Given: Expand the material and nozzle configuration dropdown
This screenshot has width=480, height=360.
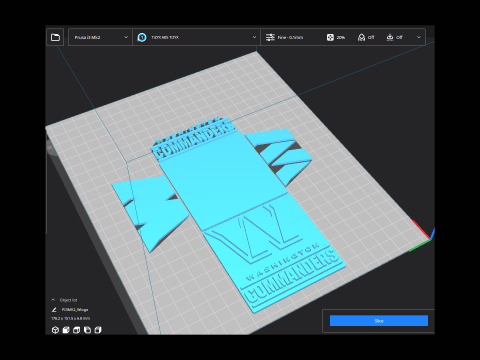Looking at the screenshot, I should coord(196,37).
